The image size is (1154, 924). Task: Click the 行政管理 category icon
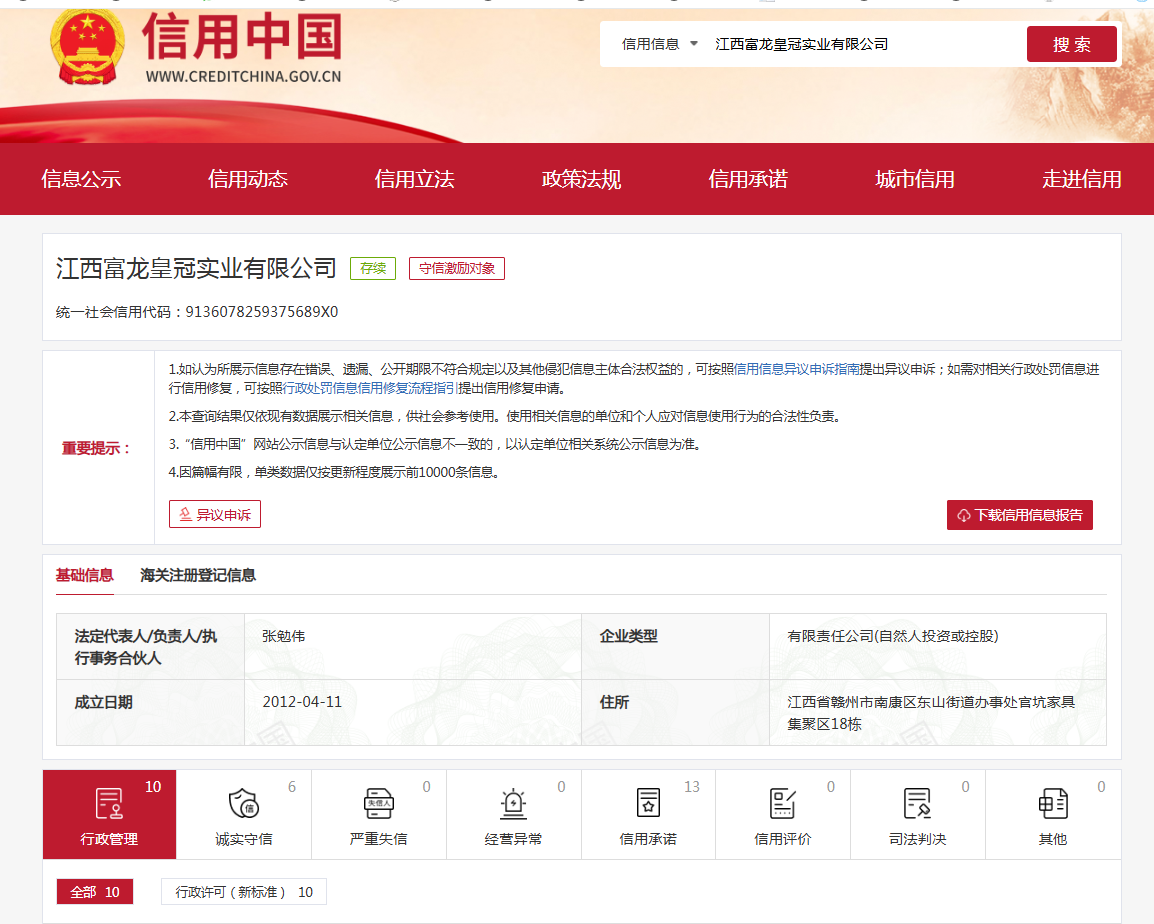tap(109, 804)
